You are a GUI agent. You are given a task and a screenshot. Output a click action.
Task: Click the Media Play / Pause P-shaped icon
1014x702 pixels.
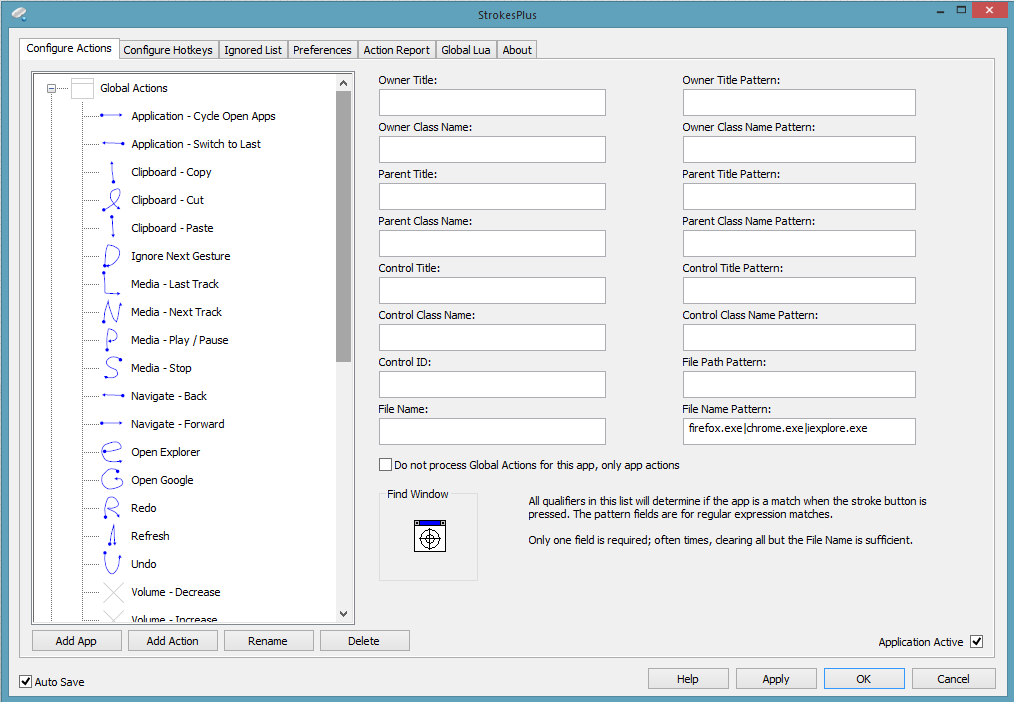click(x=111, y=340)
